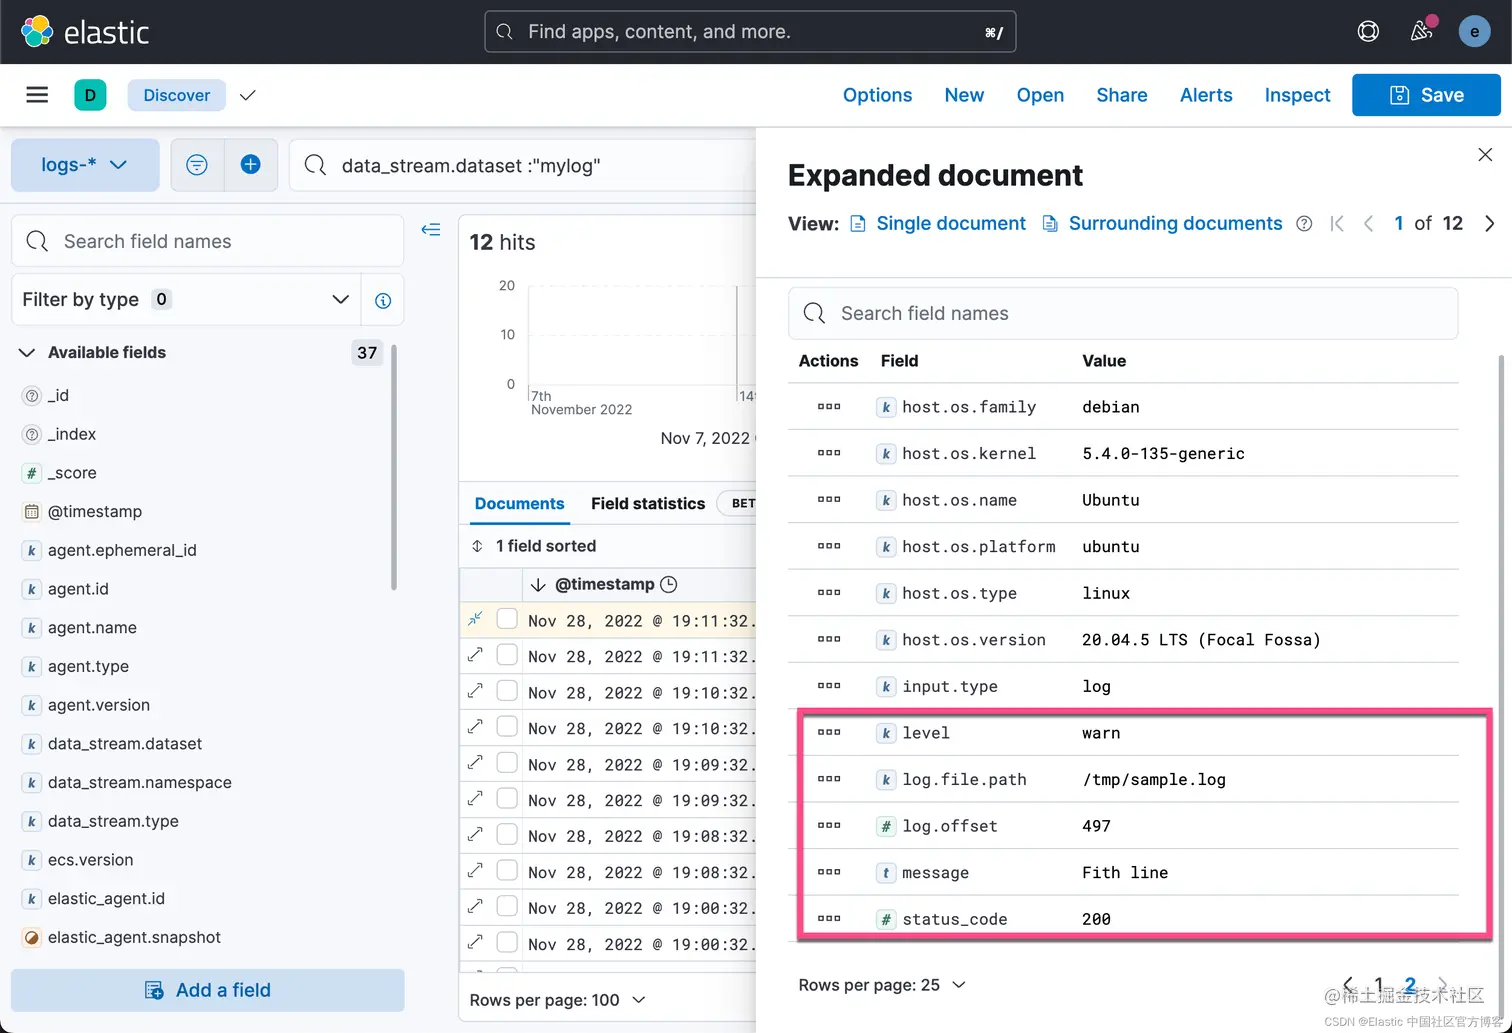Open actions for level row
The image size is (1512, 1033).
point(829,733)
